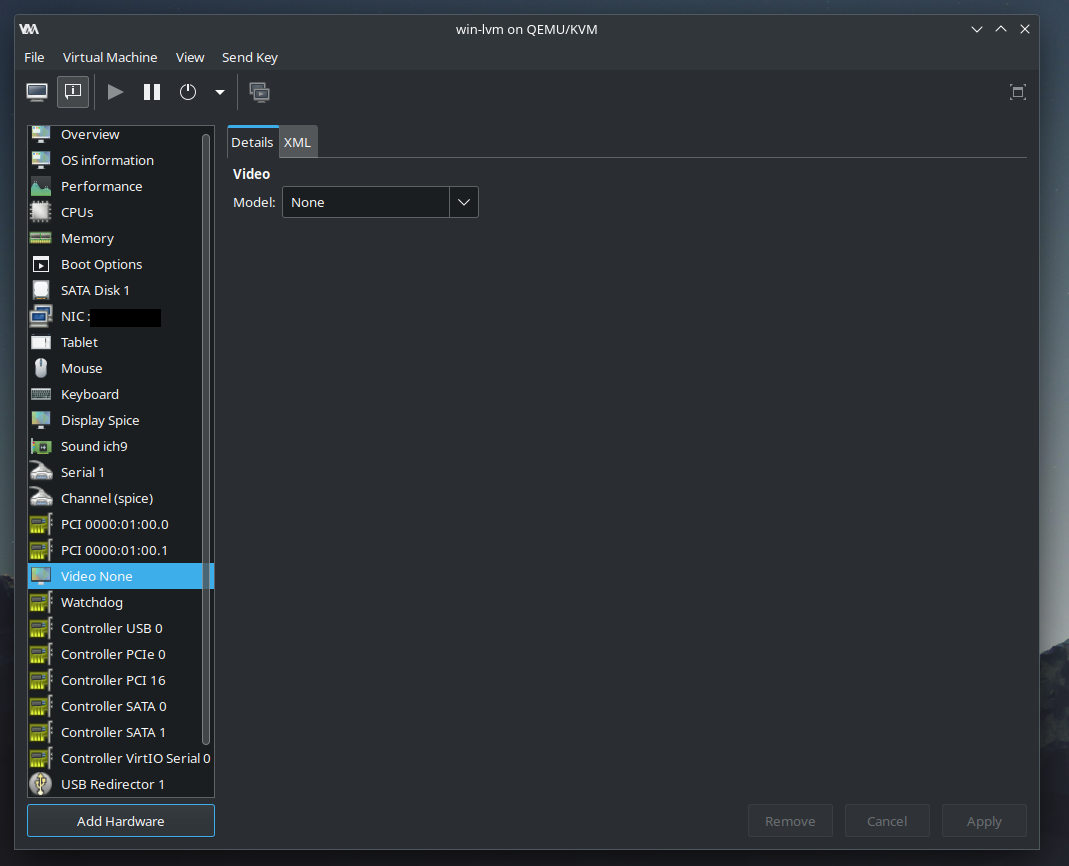Click the Tablet device icon

41,342
